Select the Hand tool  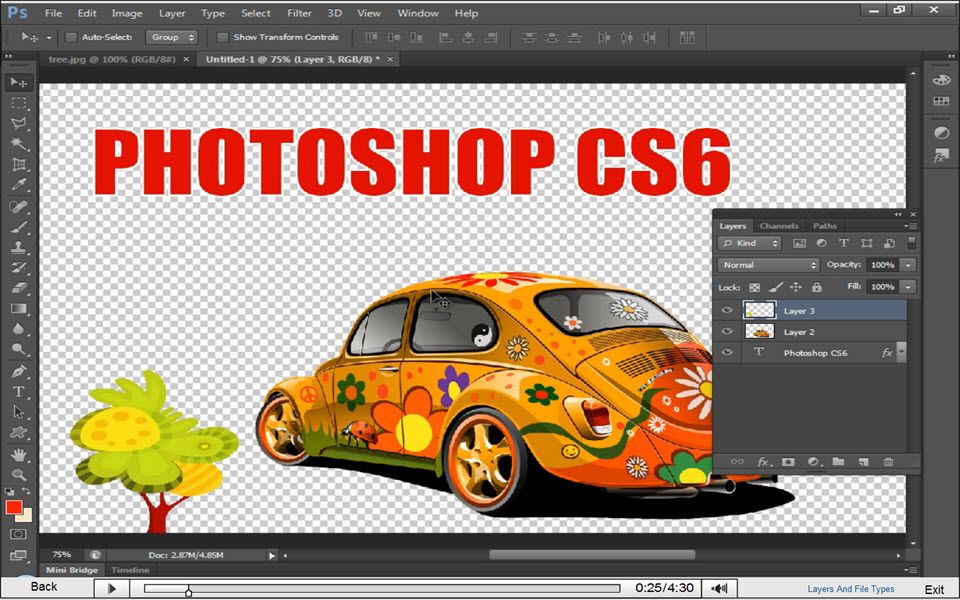pyautogui.click(x=19, y=455)
